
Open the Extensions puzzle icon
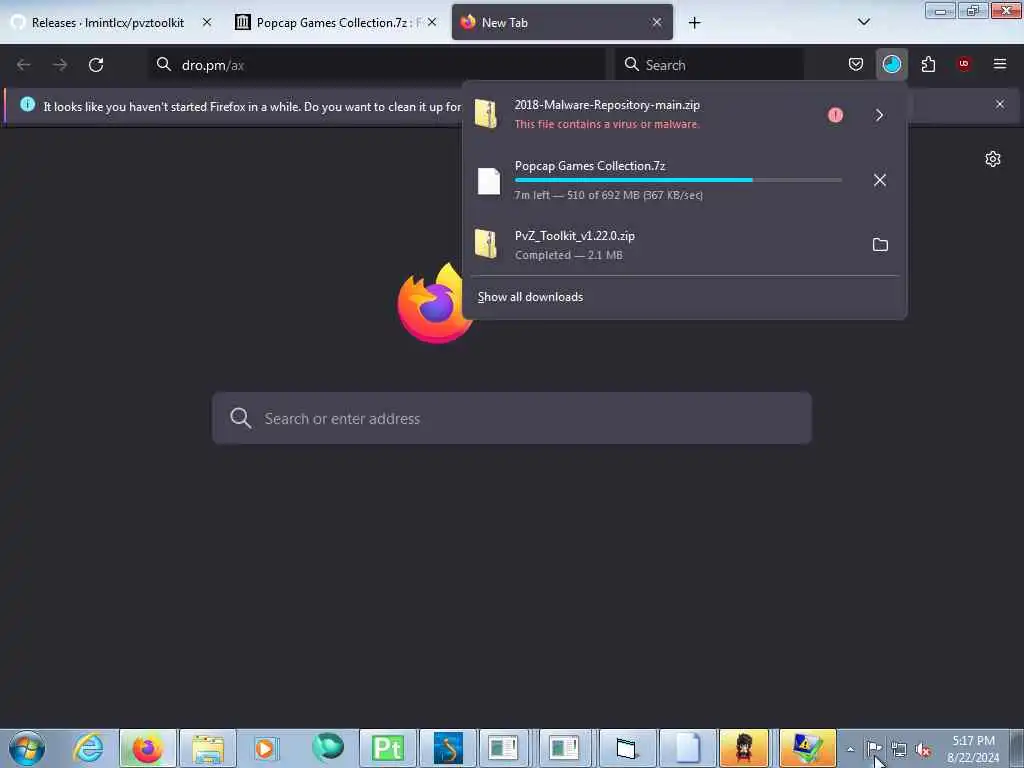(x=928, y=64)
